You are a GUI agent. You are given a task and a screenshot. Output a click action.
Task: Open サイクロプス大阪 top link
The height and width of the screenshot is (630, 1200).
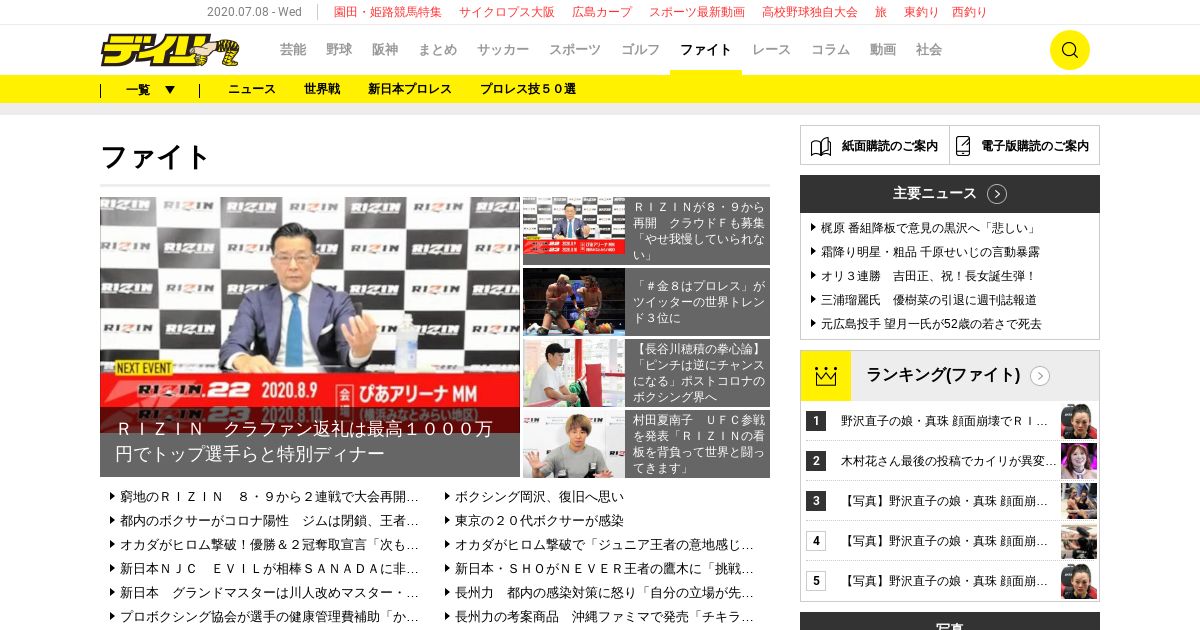(x=507, y=12)
